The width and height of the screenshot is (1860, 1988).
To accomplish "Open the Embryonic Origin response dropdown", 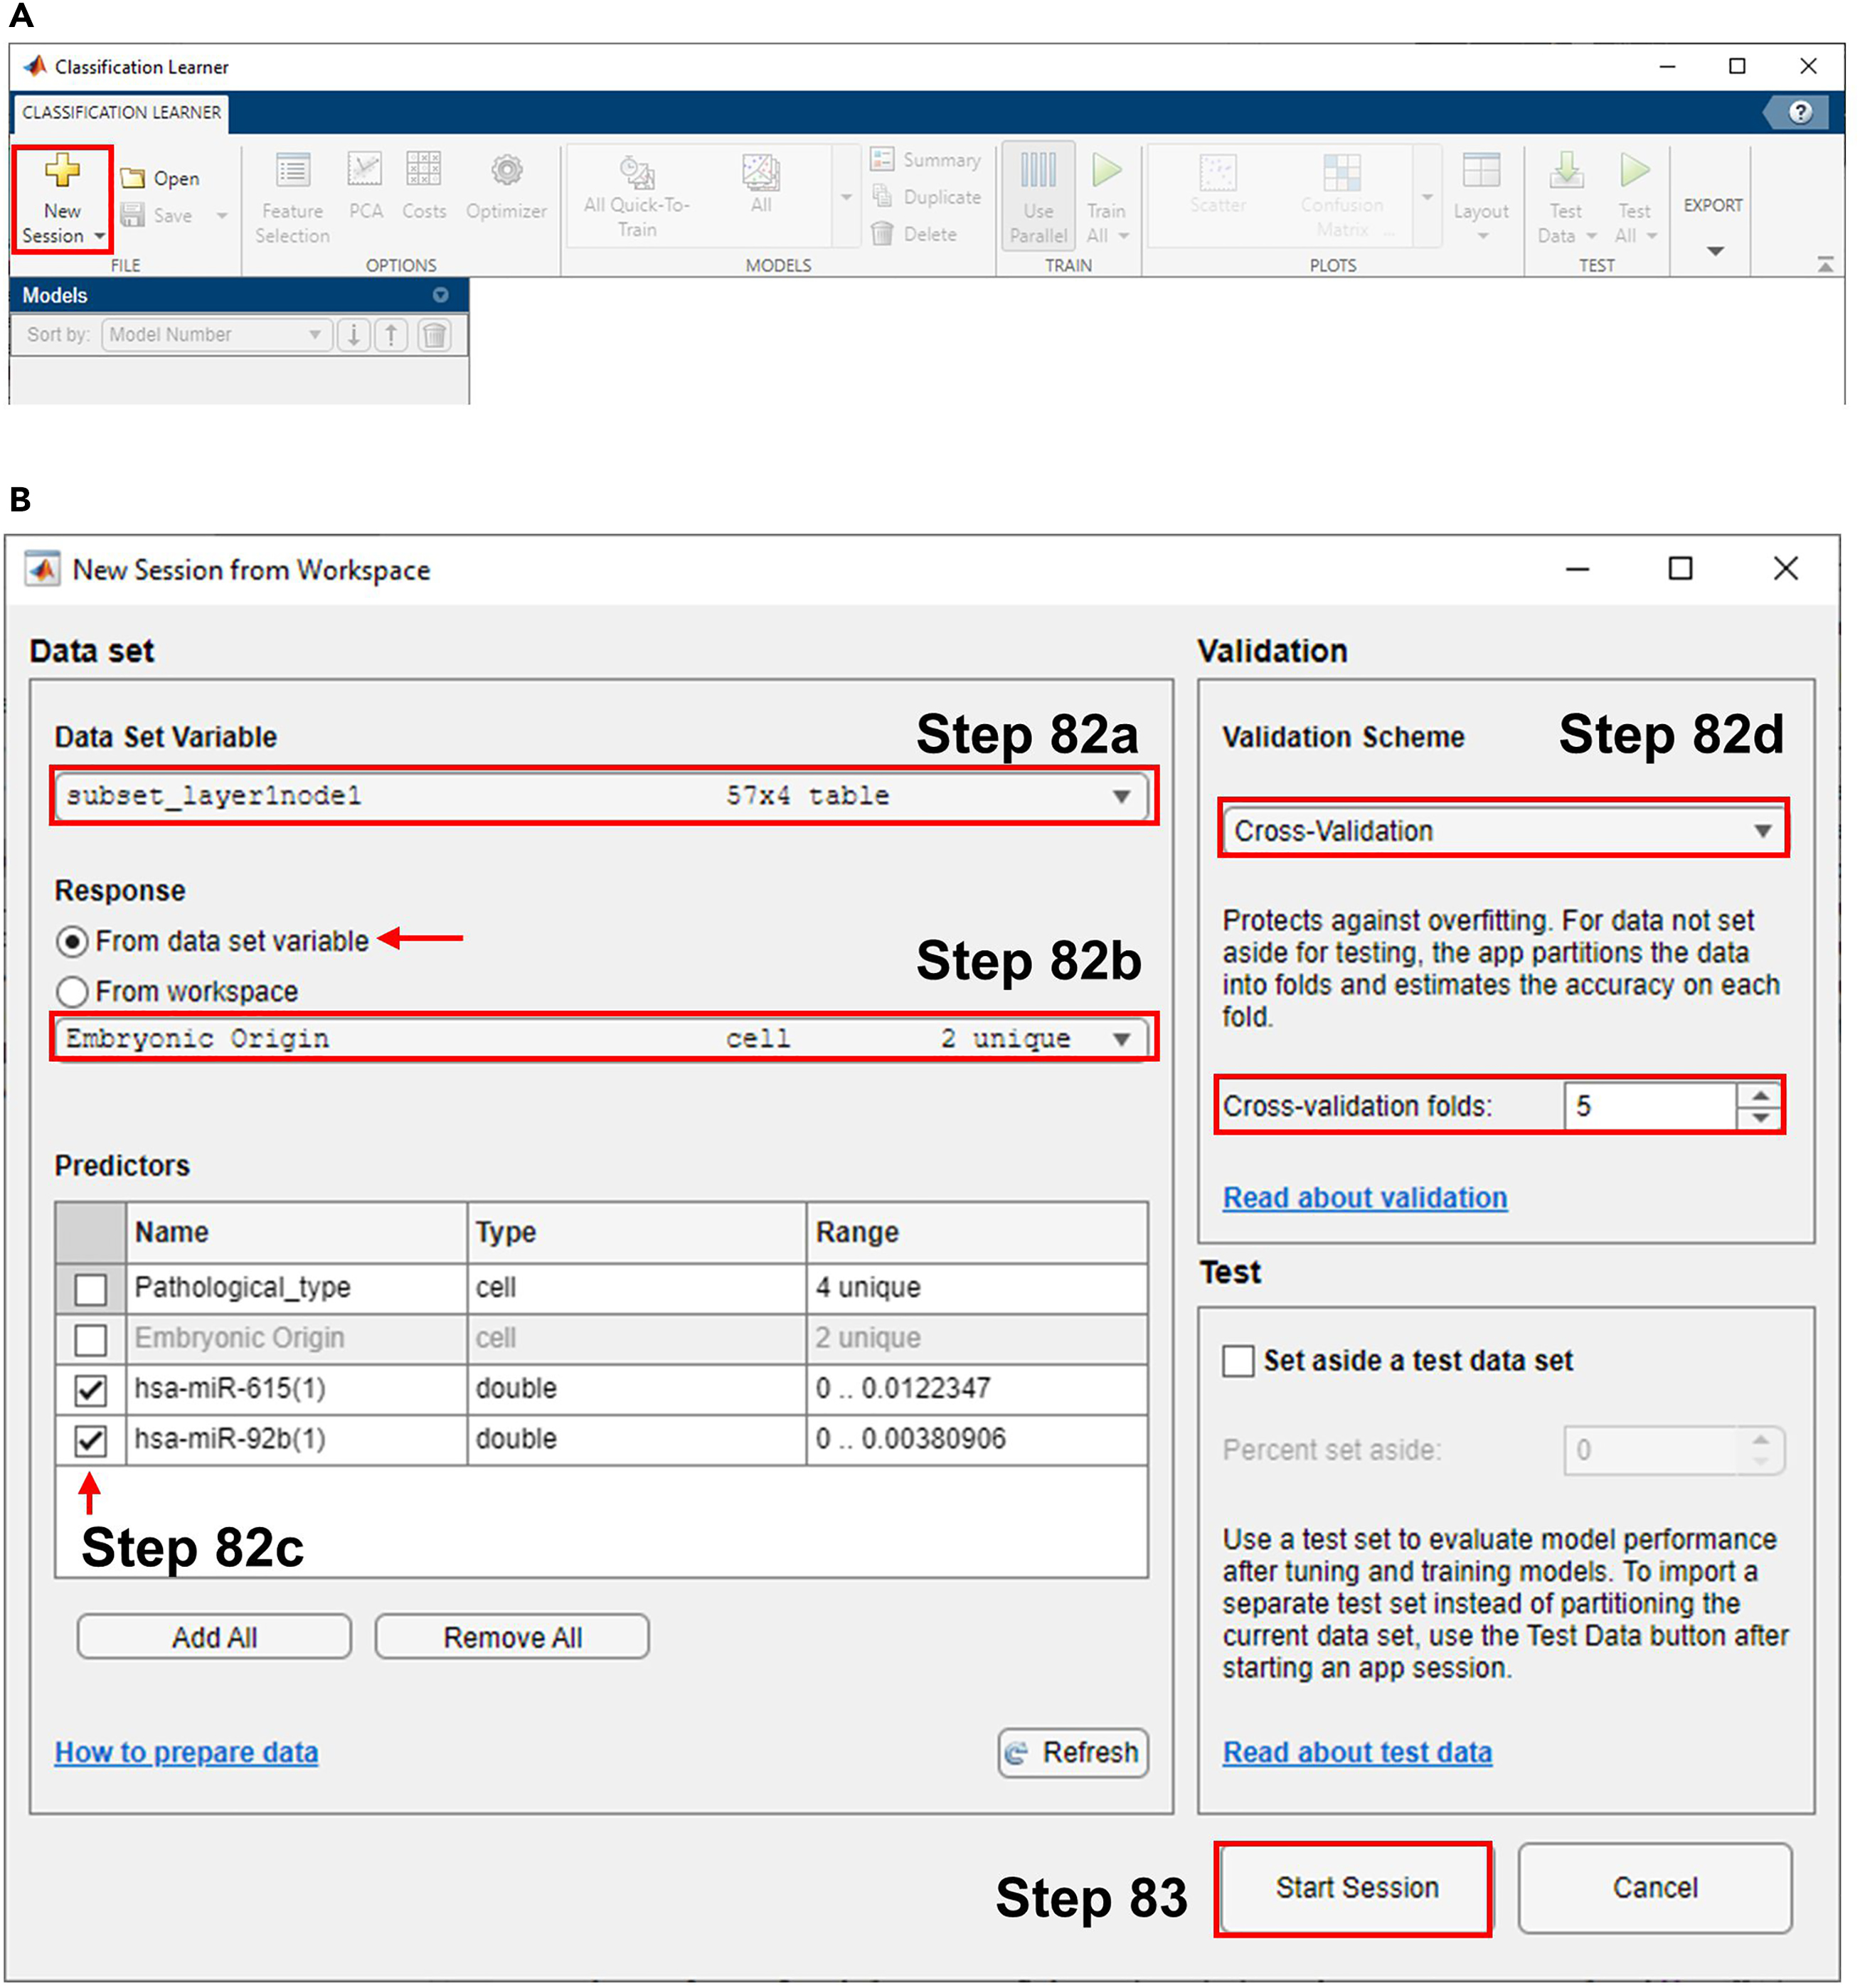I will (x=1121, y=1040).
